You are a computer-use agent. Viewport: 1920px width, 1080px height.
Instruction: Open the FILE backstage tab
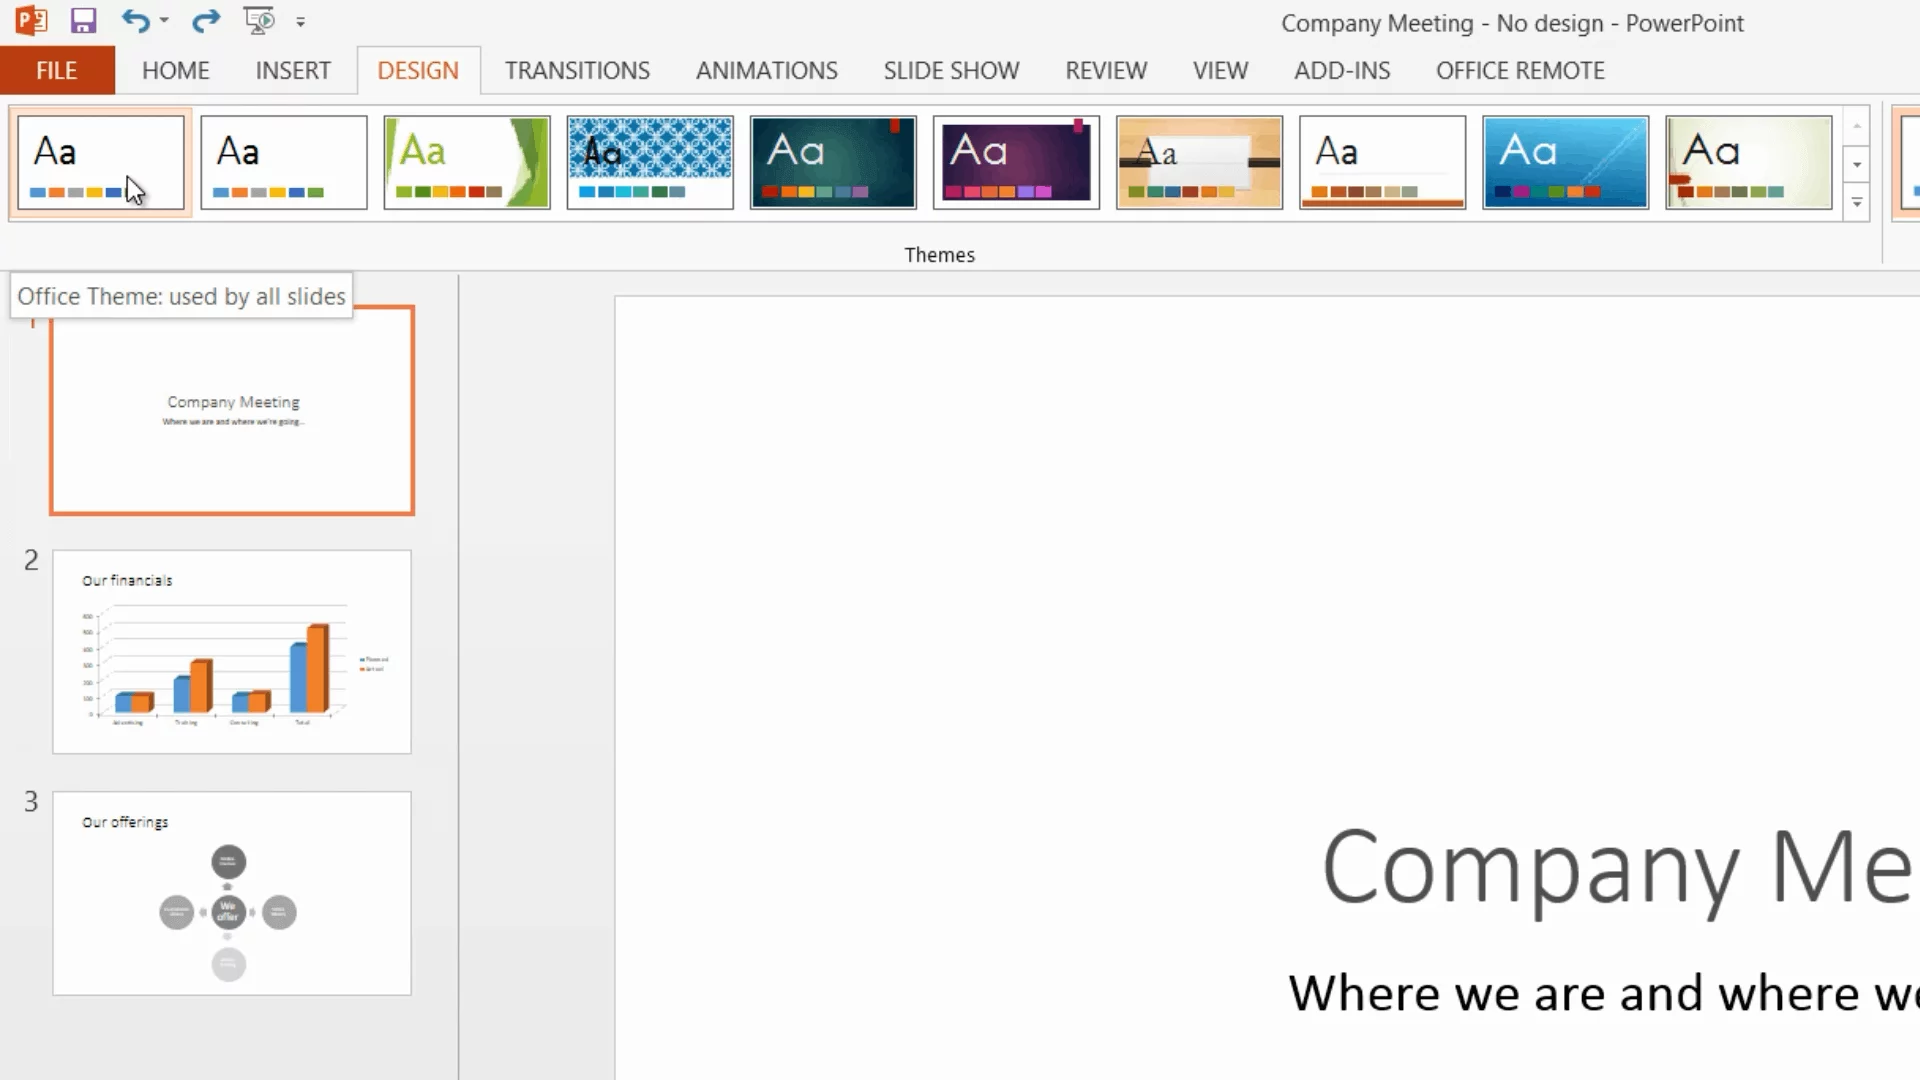tap(57, 71)
